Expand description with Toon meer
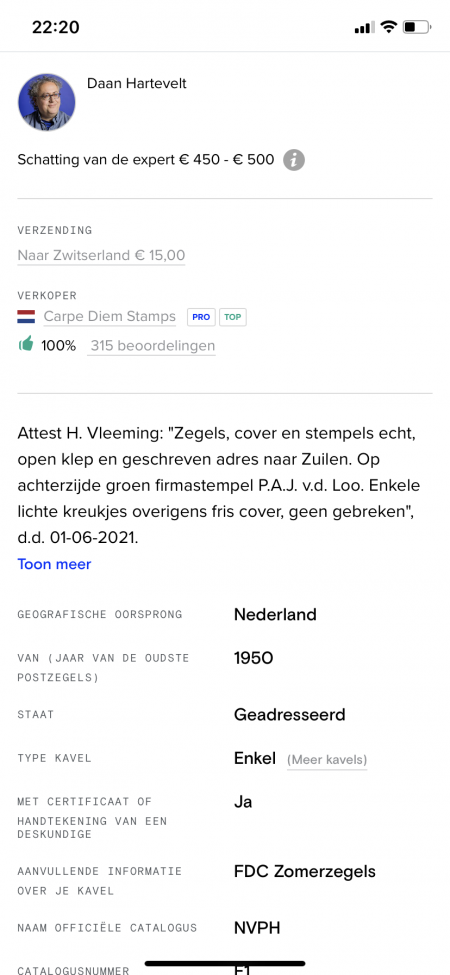The image size is (450, 975). pos(54,564)
